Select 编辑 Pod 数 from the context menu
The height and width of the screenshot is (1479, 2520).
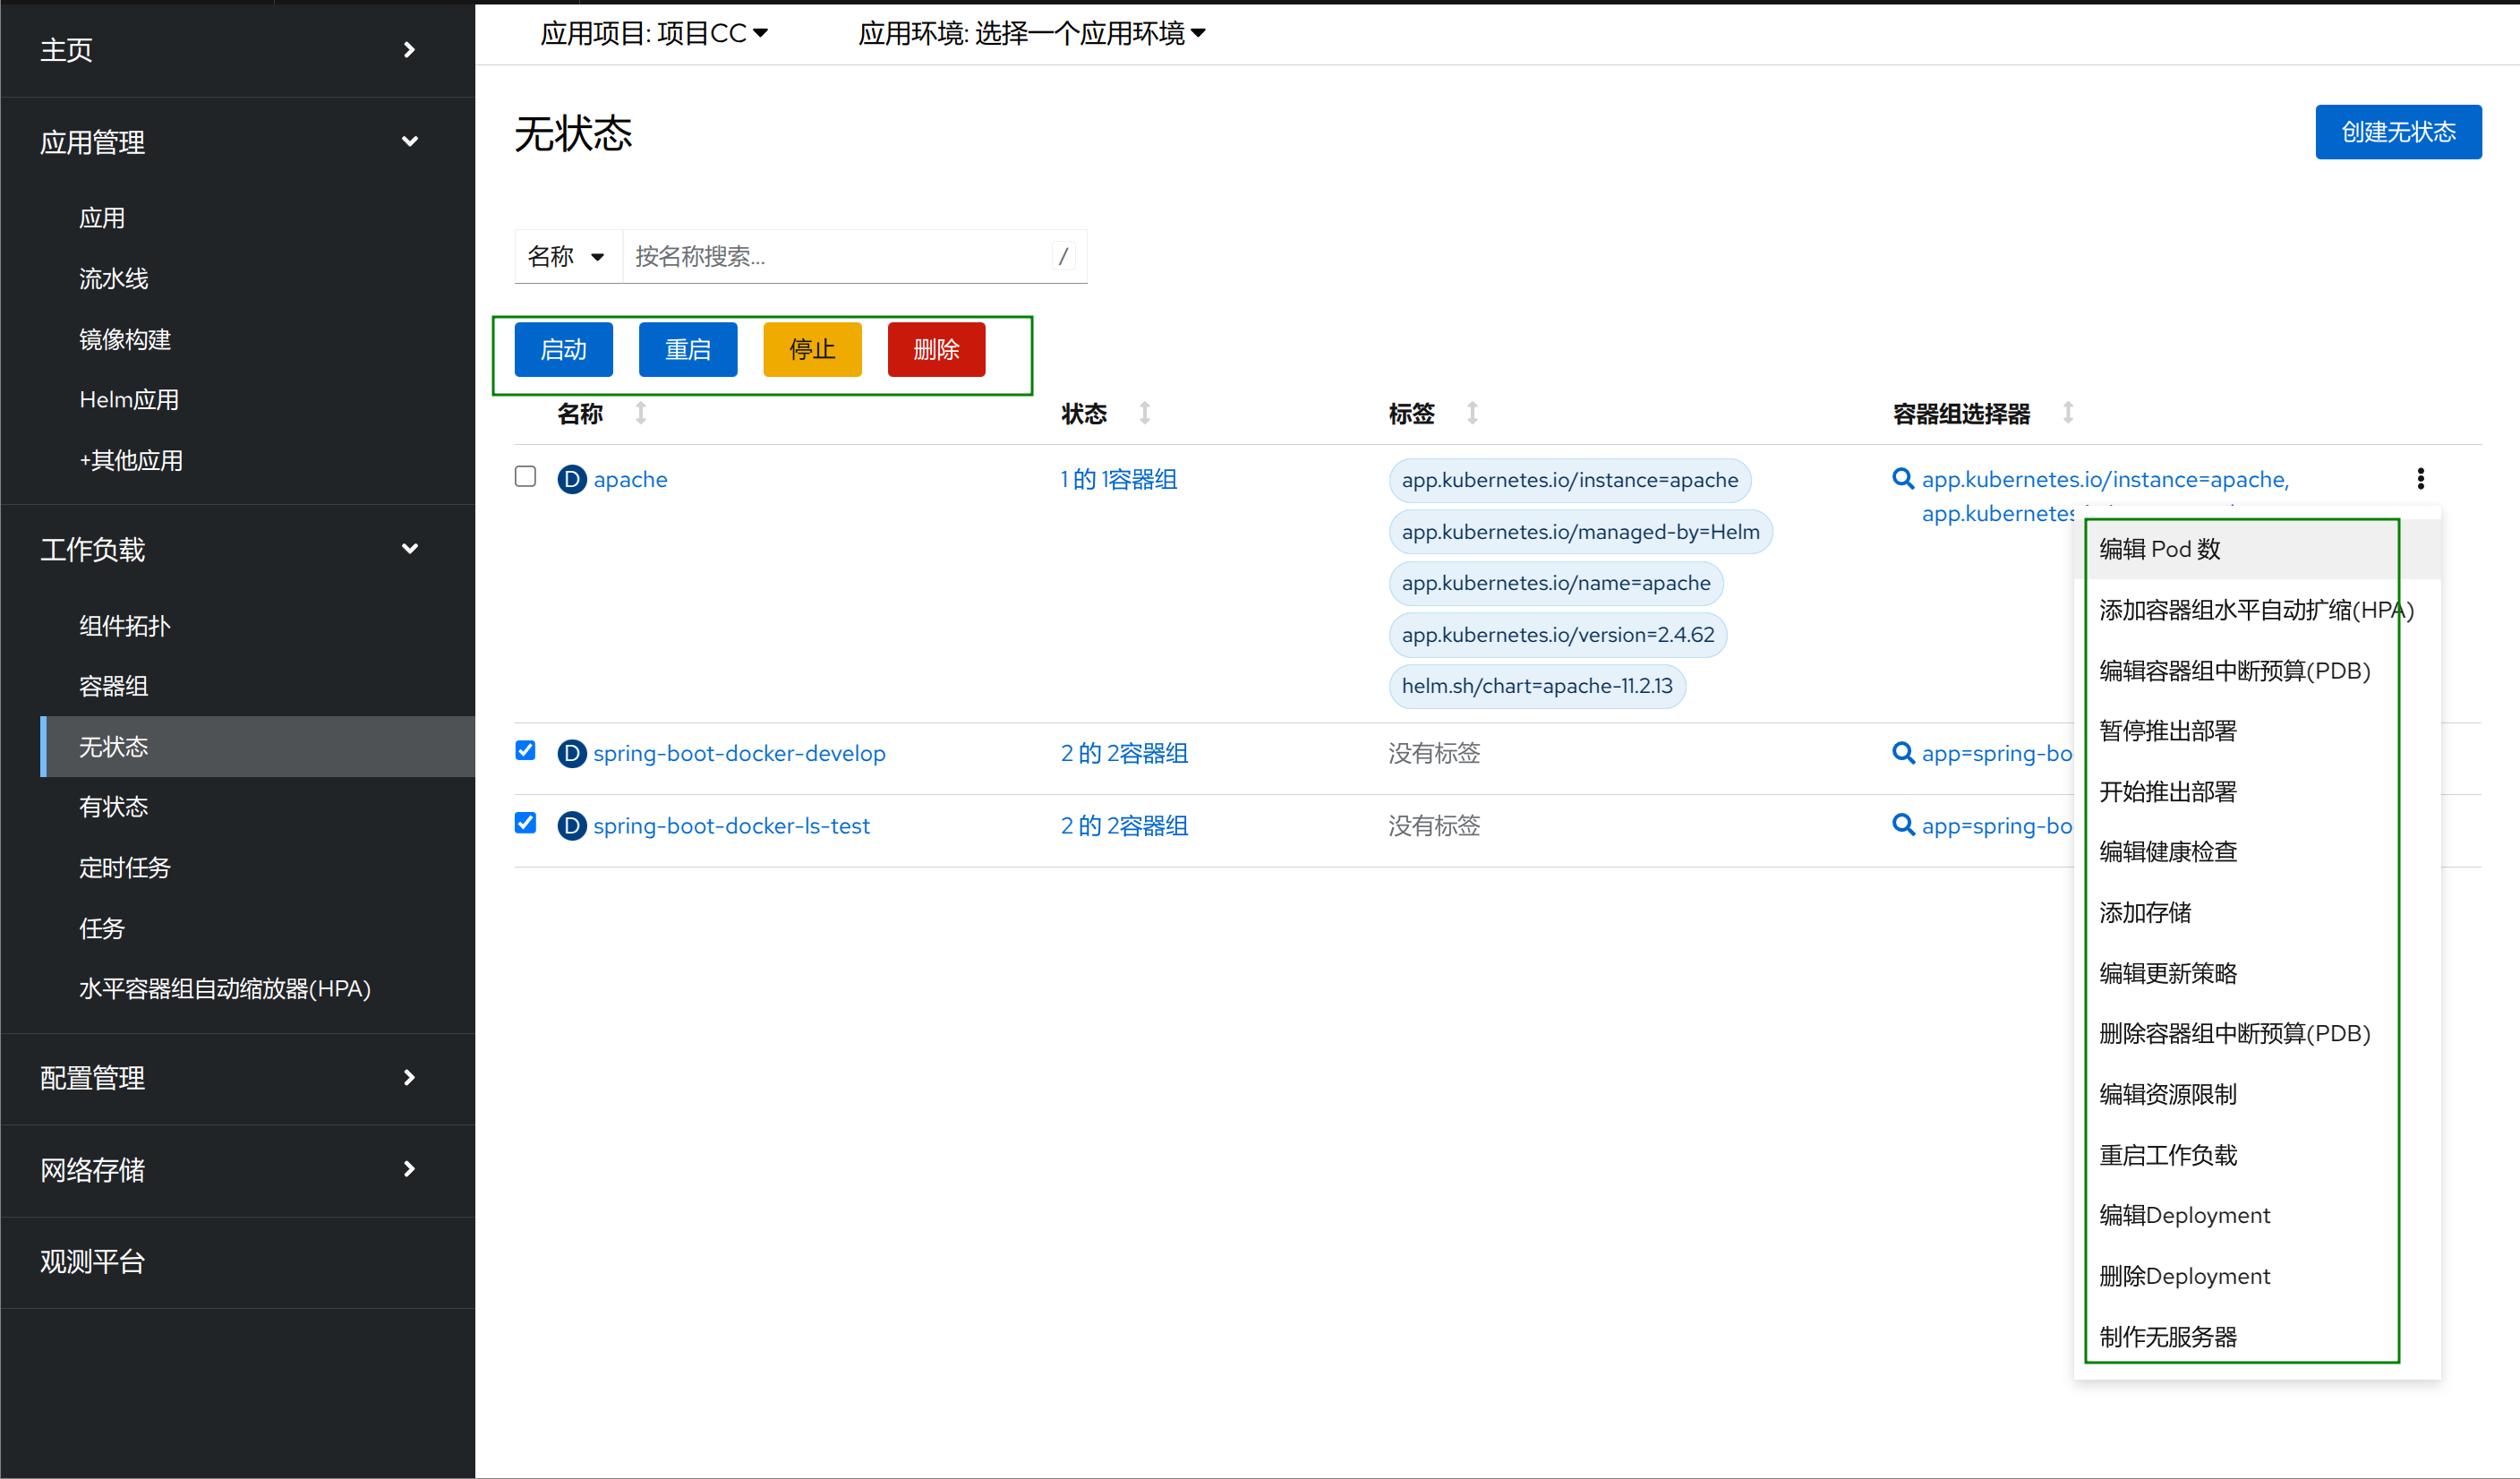click(2160, 549)
